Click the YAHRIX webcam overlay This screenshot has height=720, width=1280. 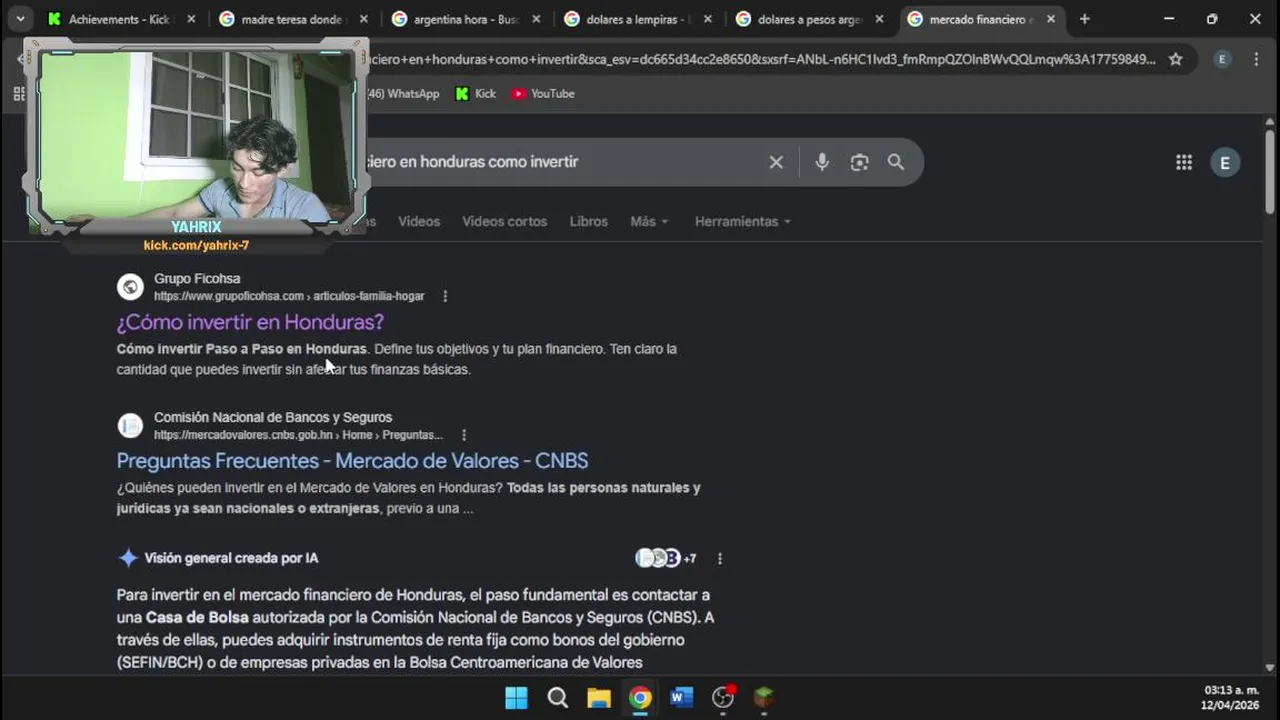(196, 145)
